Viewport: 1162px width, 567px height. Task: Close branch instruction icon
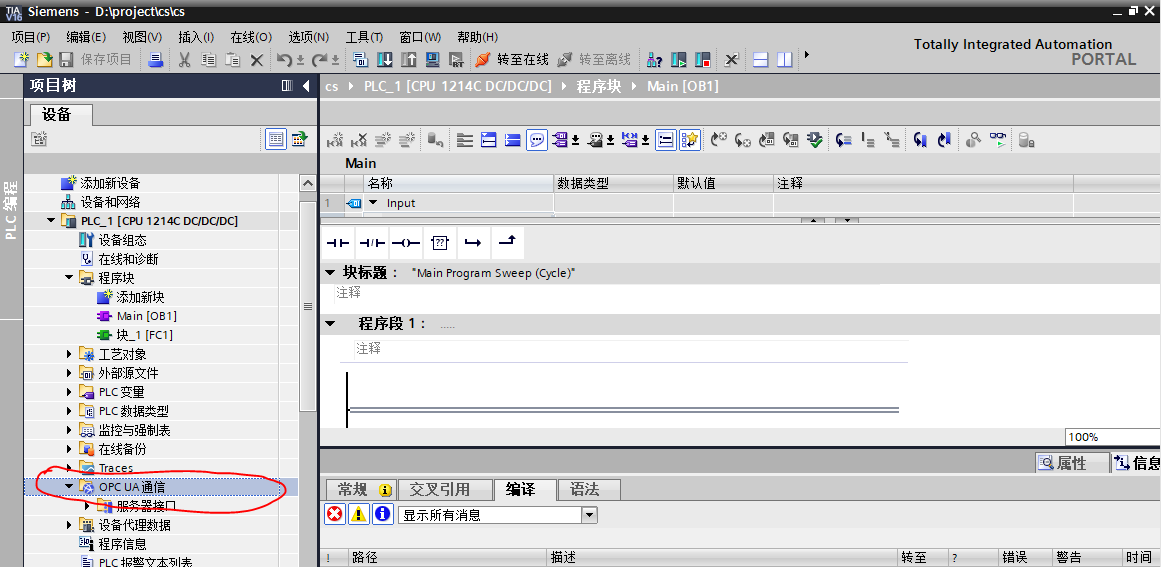tap(507, 243)
